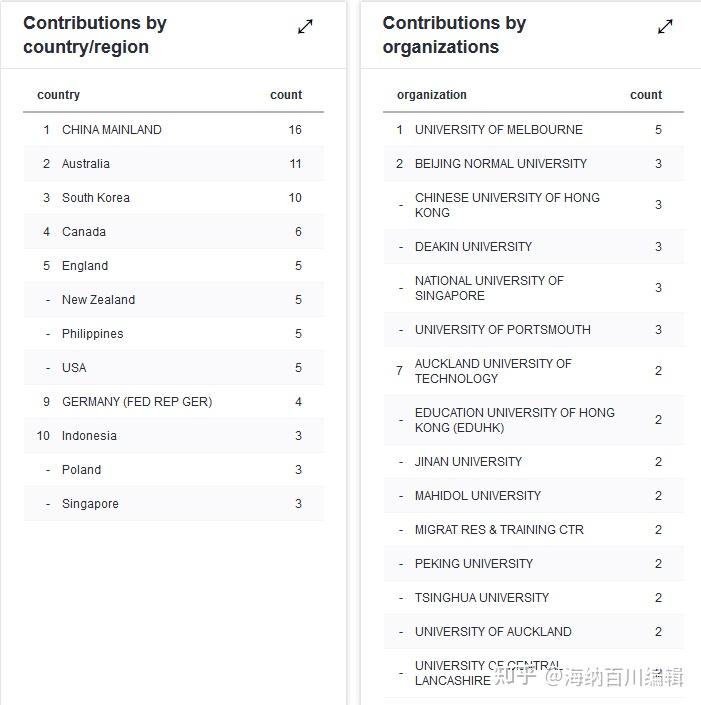Select Indonesia in the country table
This screenshot has height=705, width=701.
(89, 436)
